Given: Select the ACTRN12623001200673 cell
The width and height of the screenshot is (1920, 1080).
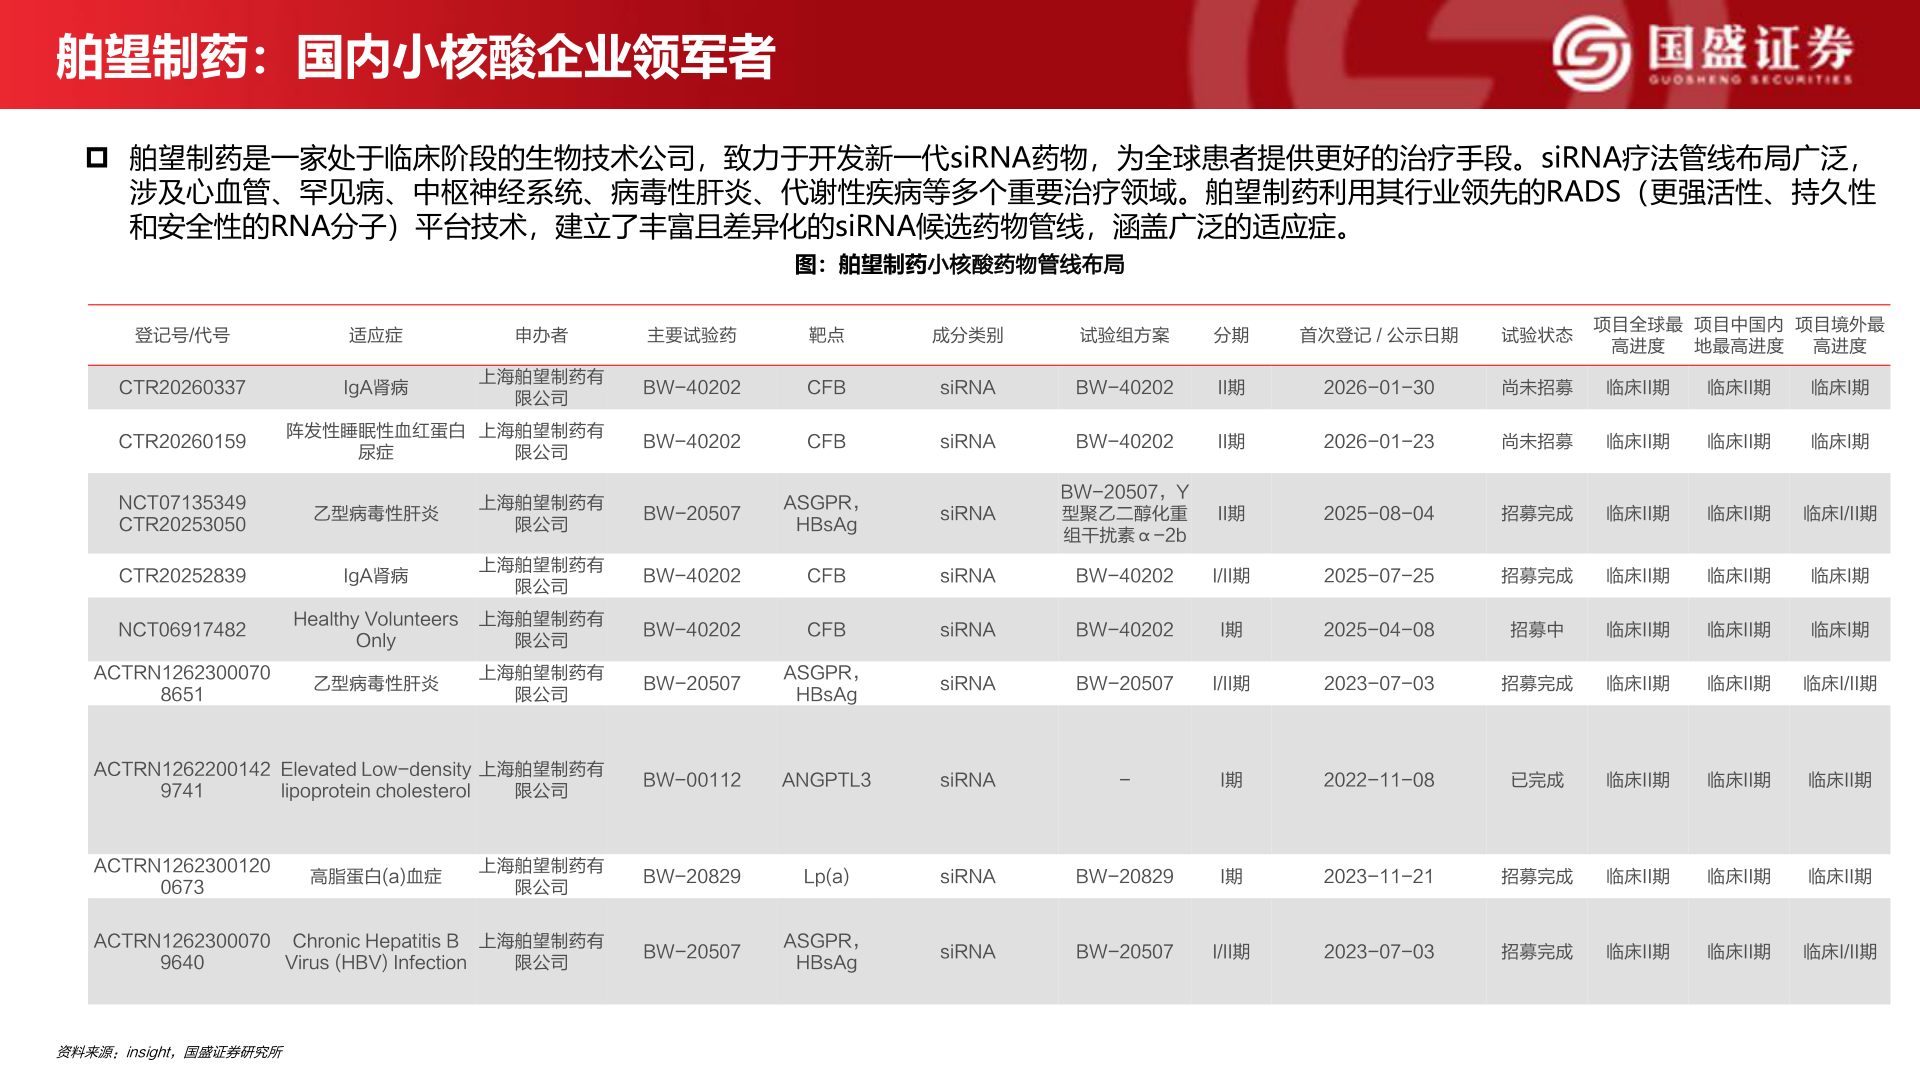Looking at the screenshot, I should (182, 876).
